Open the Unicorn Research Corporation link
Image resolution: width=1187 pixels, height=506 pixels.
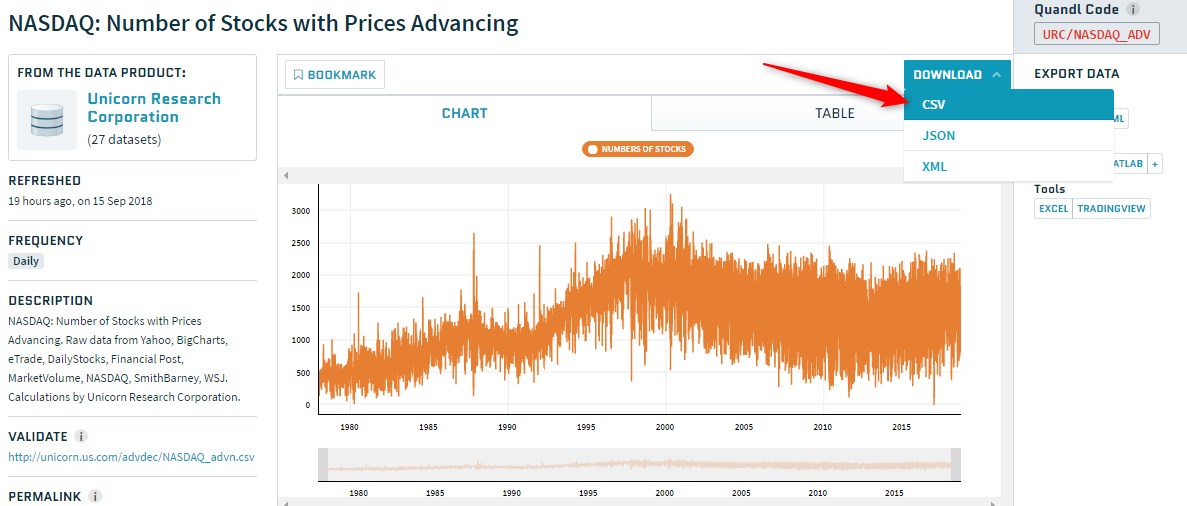point(154,107)
